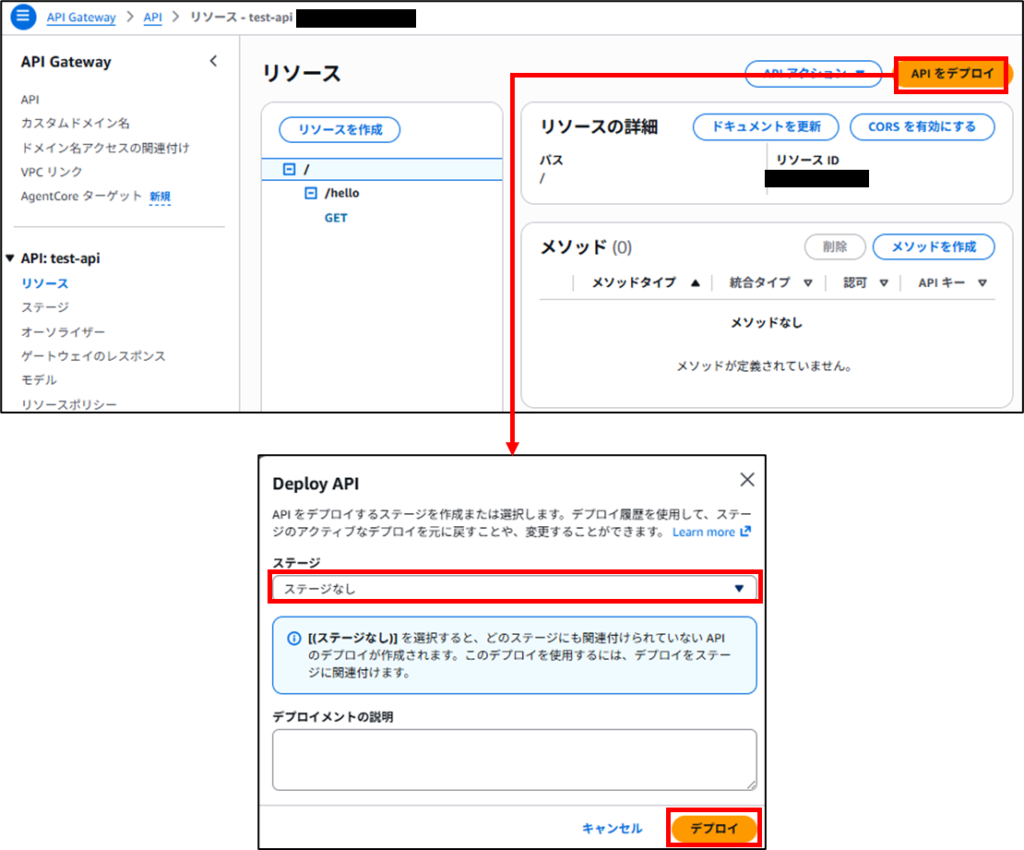Select the GET method under /hello
The image size is (1024, 850).
[x=336, y=217]
